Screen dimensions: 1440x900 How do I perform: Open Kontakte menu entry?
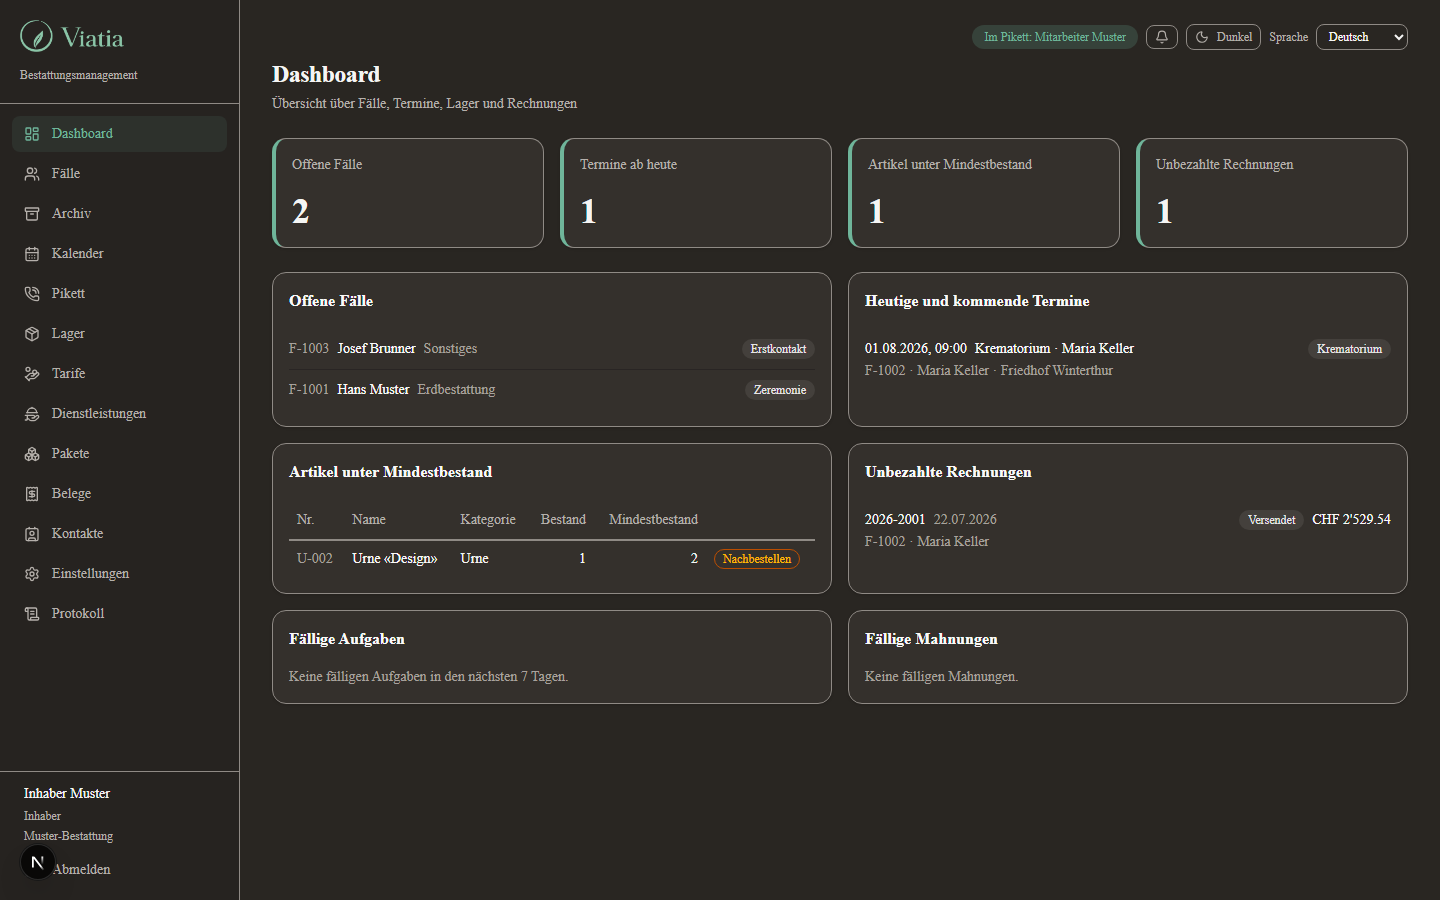pos(120,534)
